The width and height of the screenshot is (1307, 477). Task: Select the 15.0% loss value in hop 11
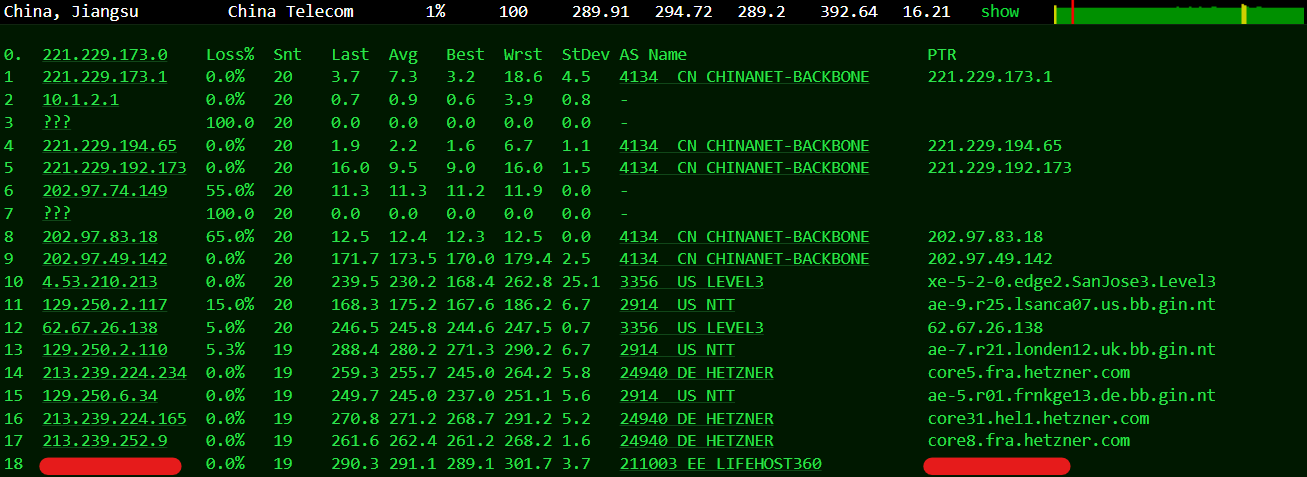[230, 305]
